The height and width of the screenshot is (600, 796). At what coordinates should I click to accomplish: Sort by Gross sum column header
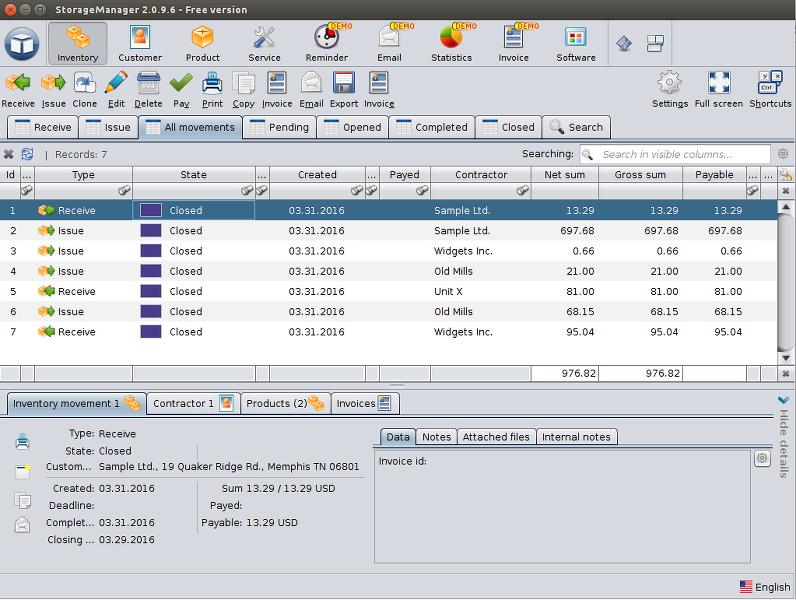640,175
